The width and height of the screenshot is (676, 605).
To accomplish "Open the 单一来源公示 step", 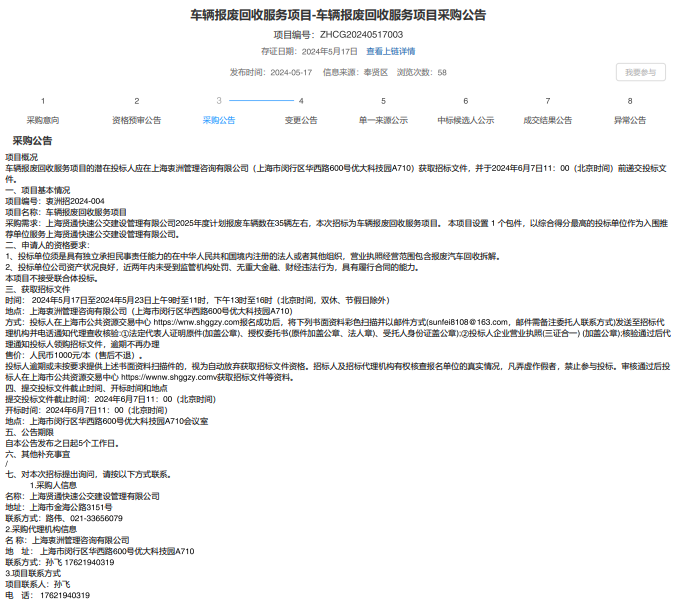I will 383,120.
